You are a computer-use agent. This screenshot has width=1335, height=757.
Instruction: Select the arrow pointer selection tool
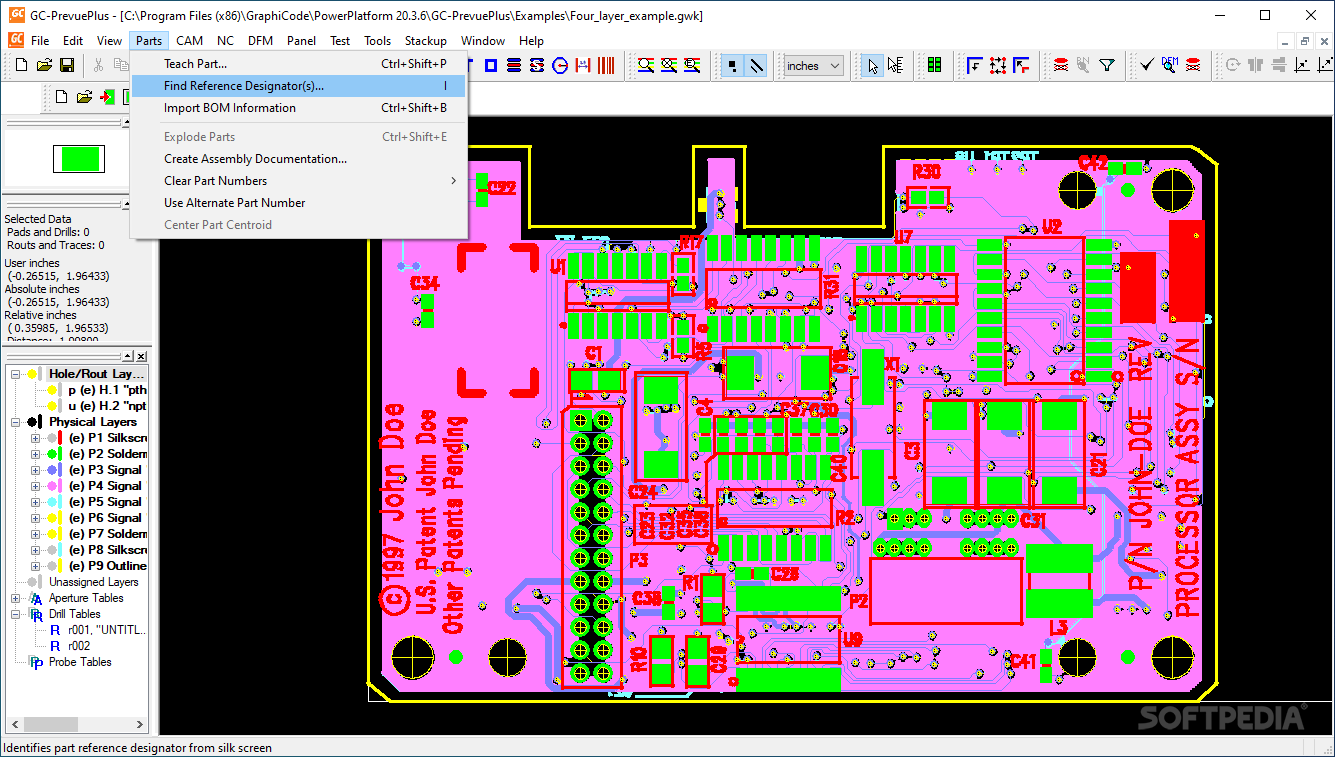(x=873, y=66)
